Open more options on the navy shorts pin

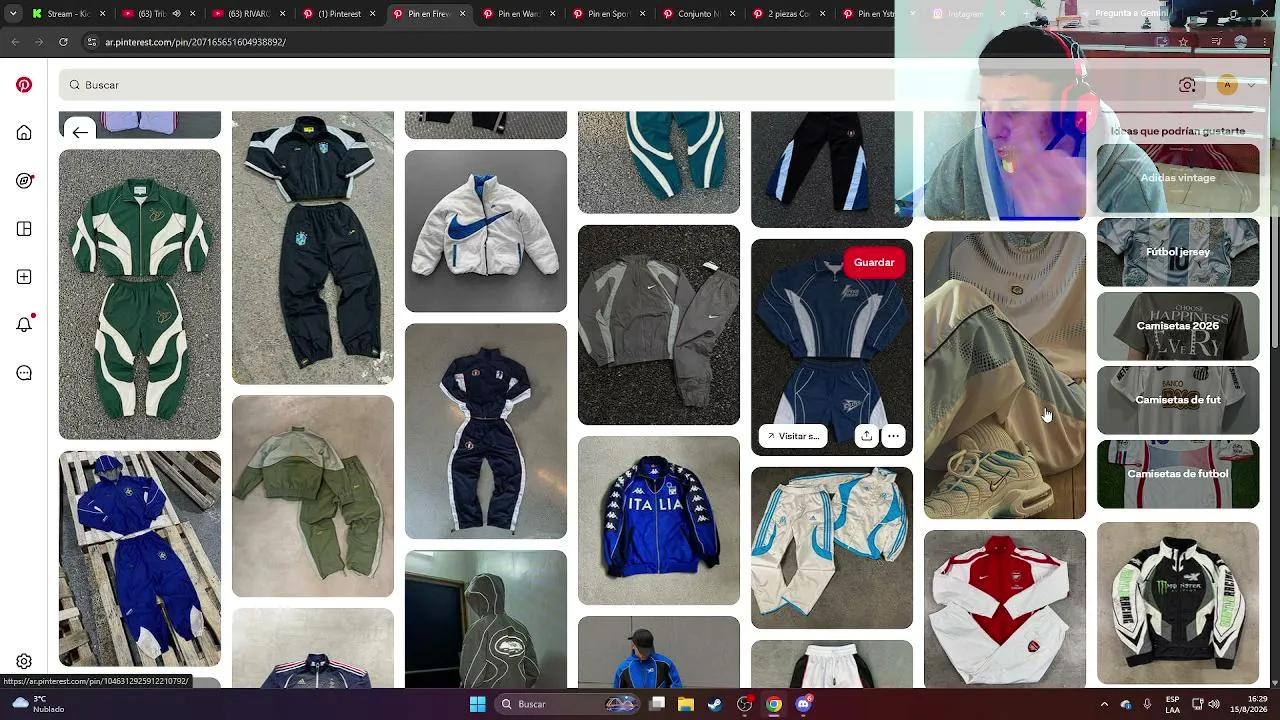pyautogui.click(x=893, y=436)
